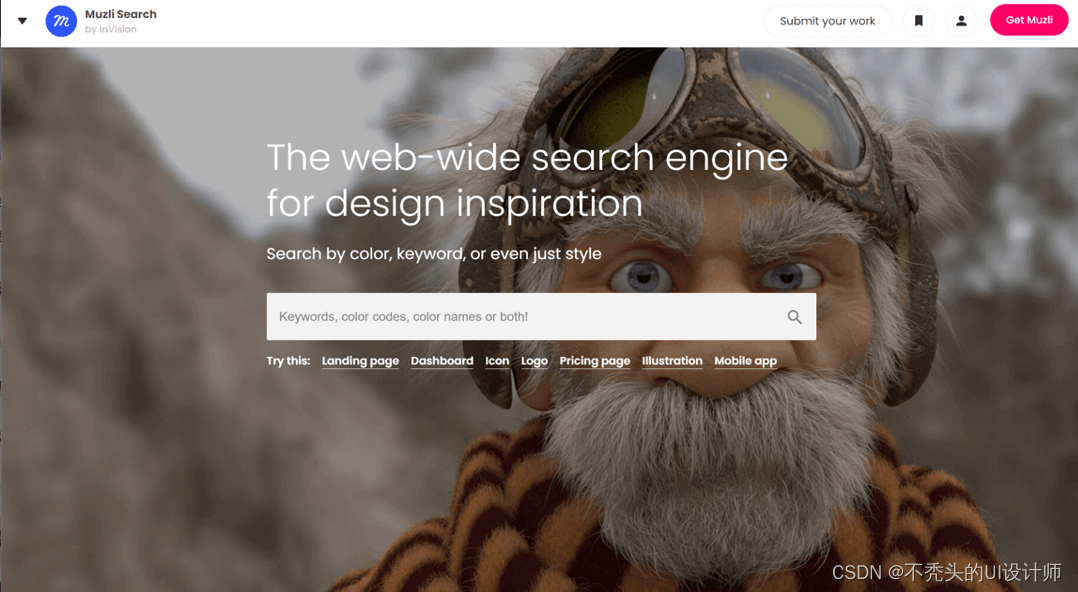1078x592 pixels.
Task: Expand the dropdown arrow beside Muzli logo
Action: click(x=23, y=21)
